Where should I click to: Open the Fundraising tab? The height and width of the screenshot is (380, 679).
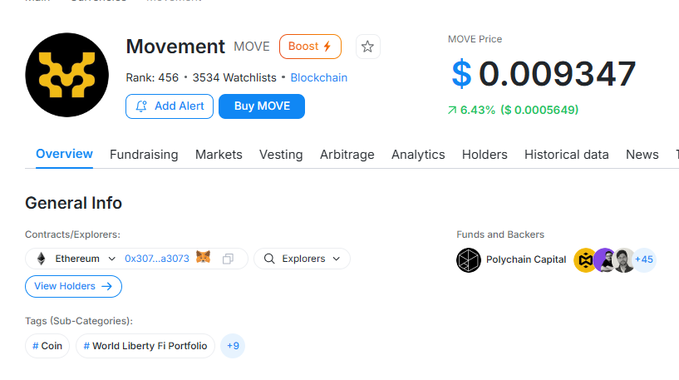click(x=144, y=155)
